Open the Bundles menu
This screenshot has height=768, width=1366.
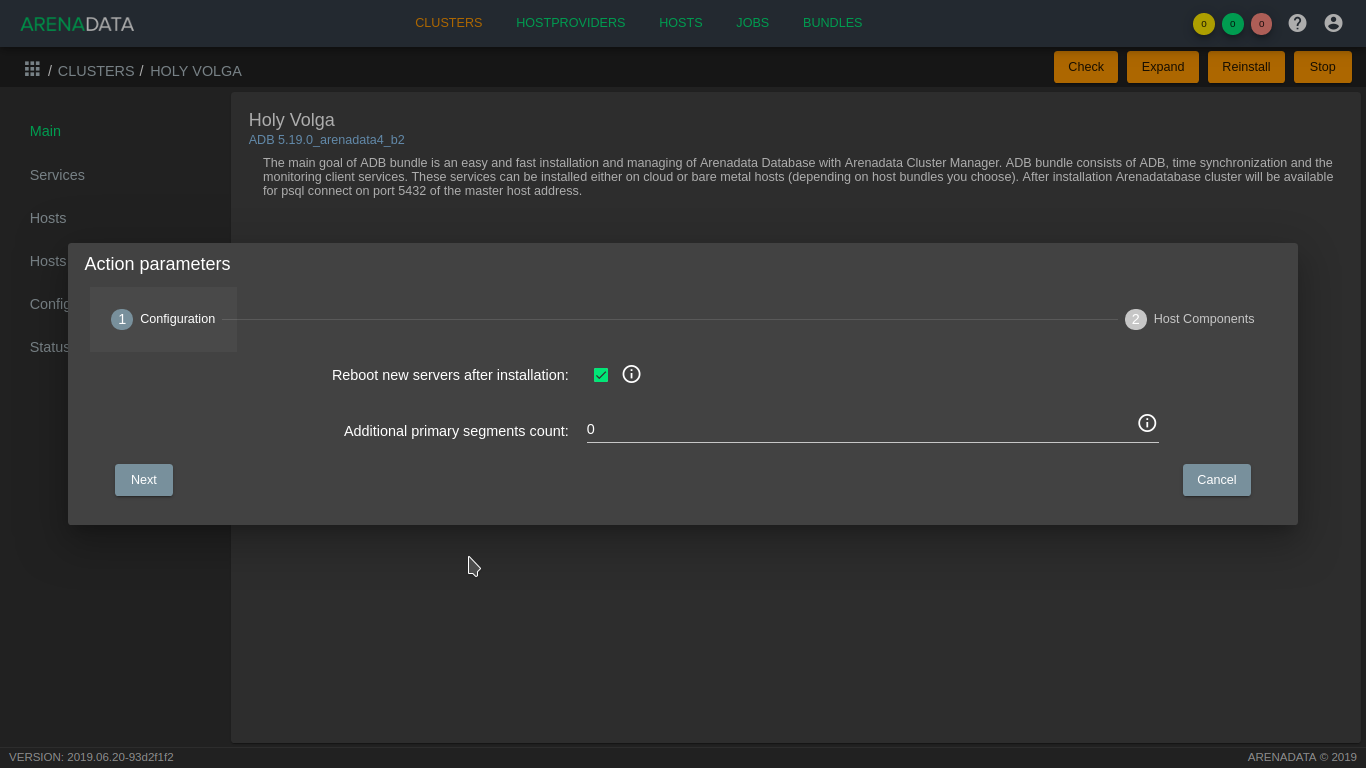tap(832, 23)
